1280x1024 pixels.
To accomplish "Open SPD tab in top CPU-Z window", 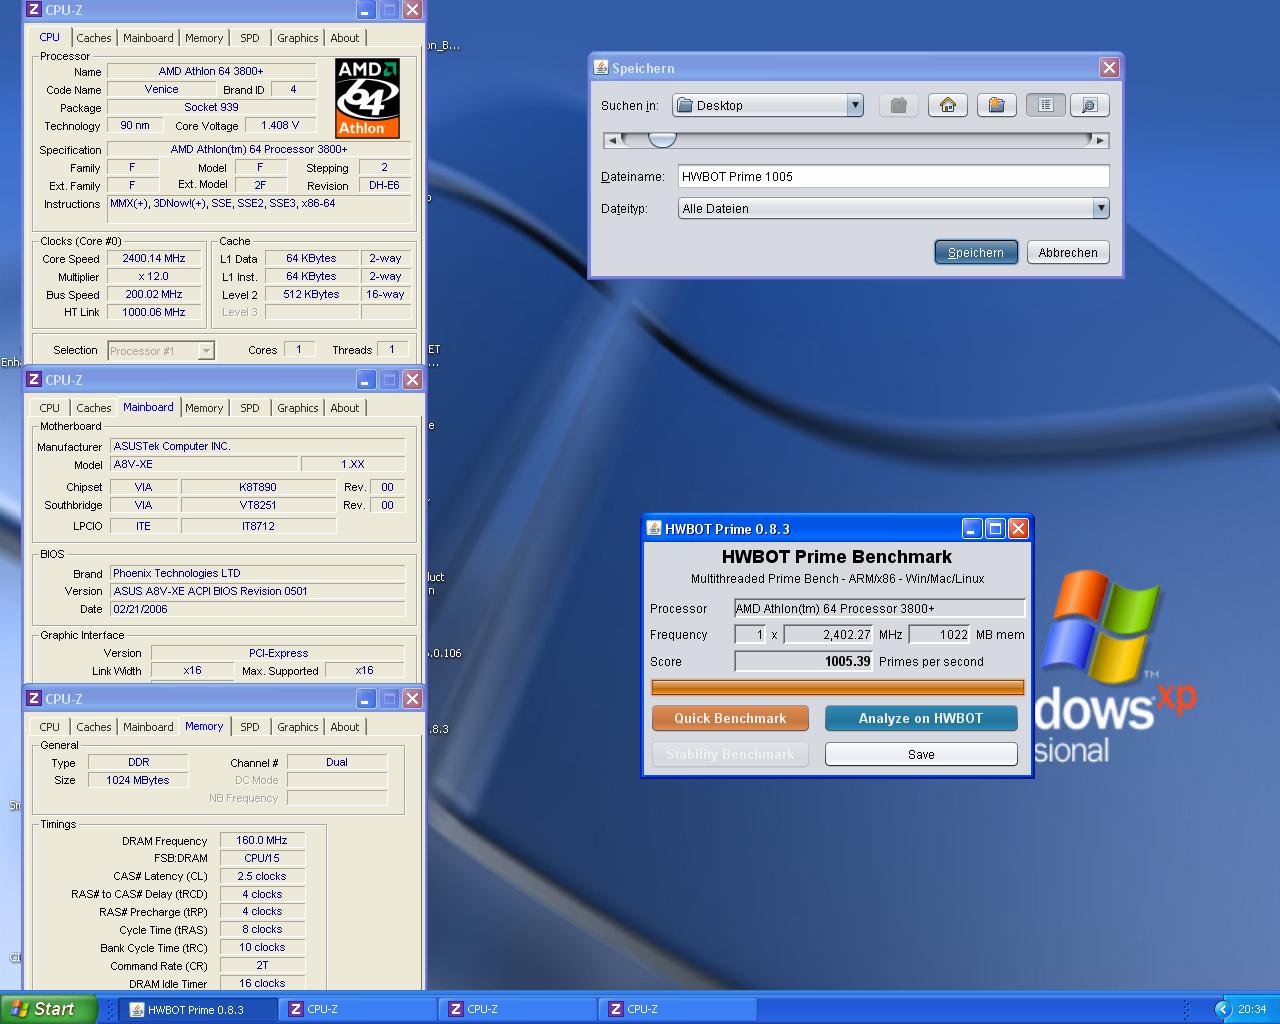I will 250,38.
